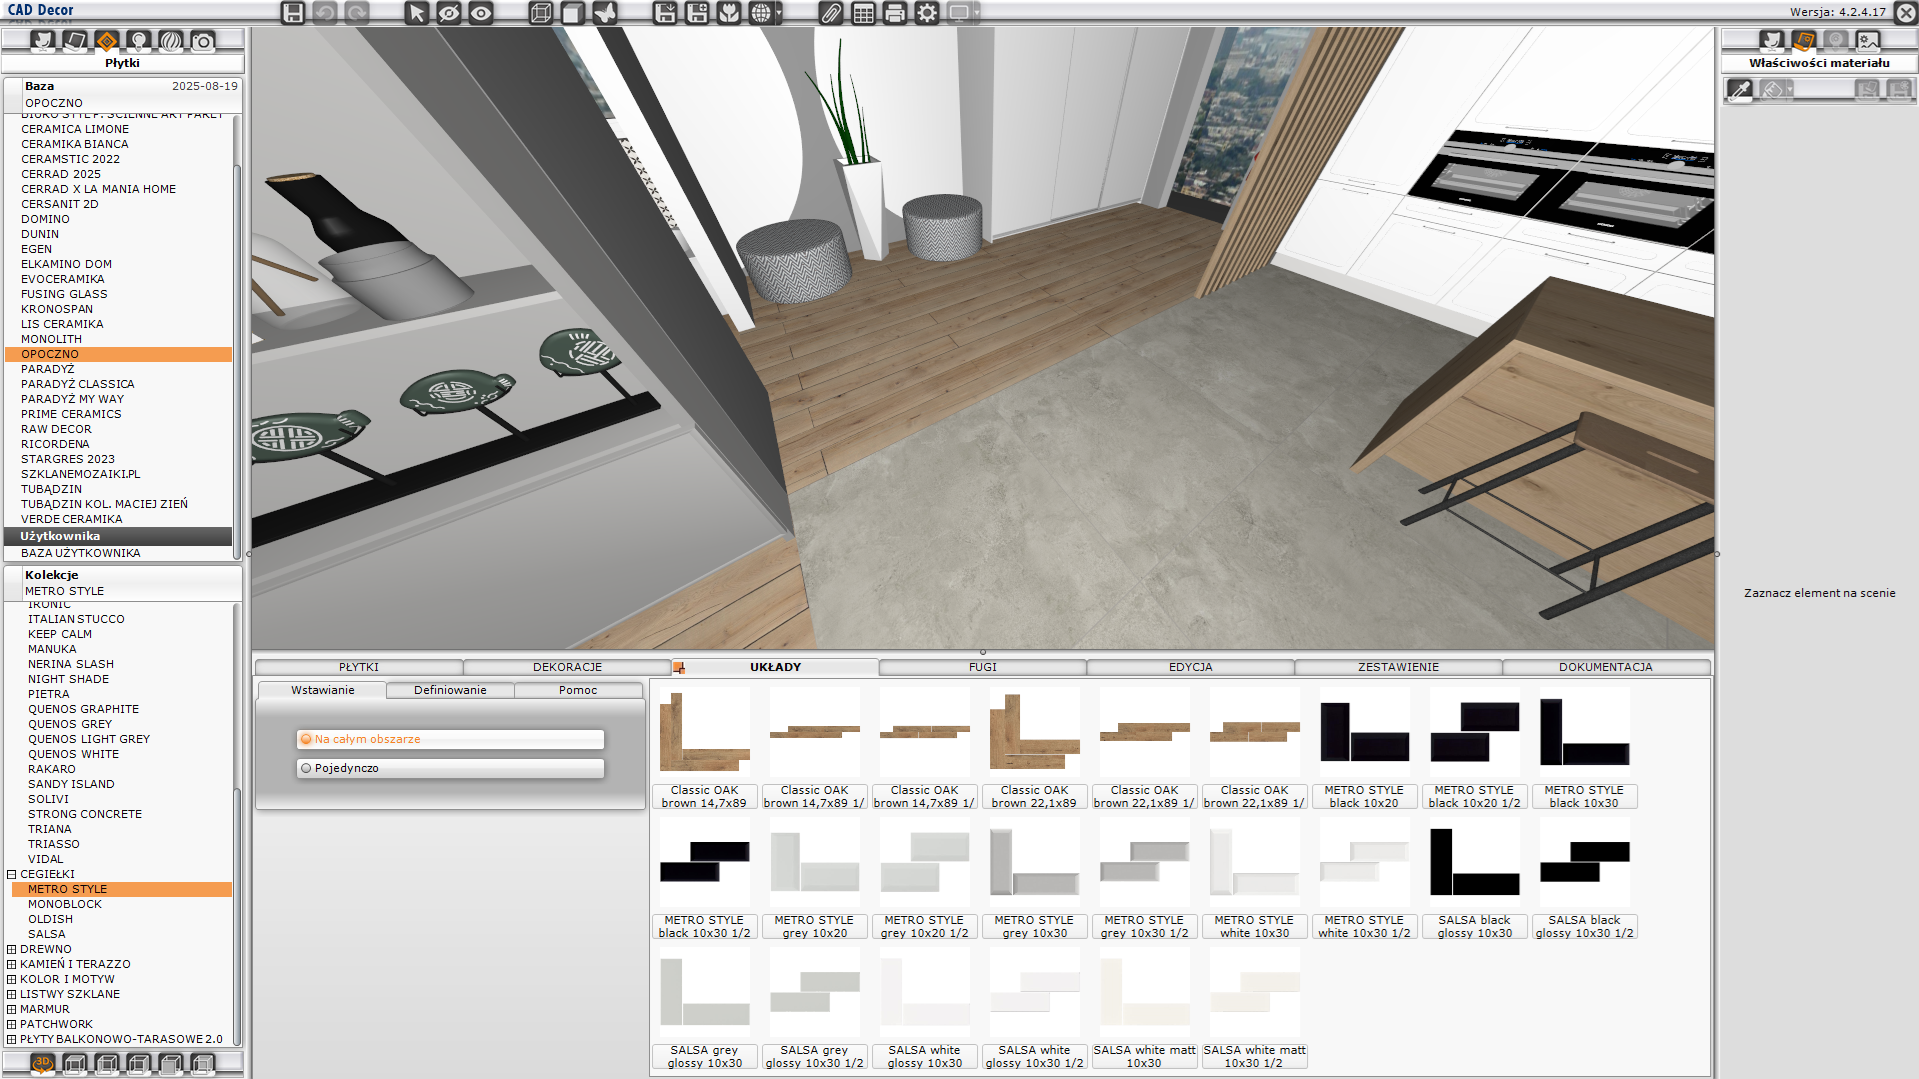
Task: Open settings via the gear icon
Action: [x=927, y=13]
